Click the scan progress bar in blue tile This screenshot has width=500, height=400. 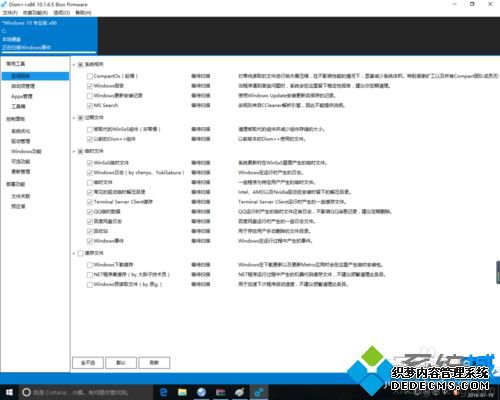49,52
